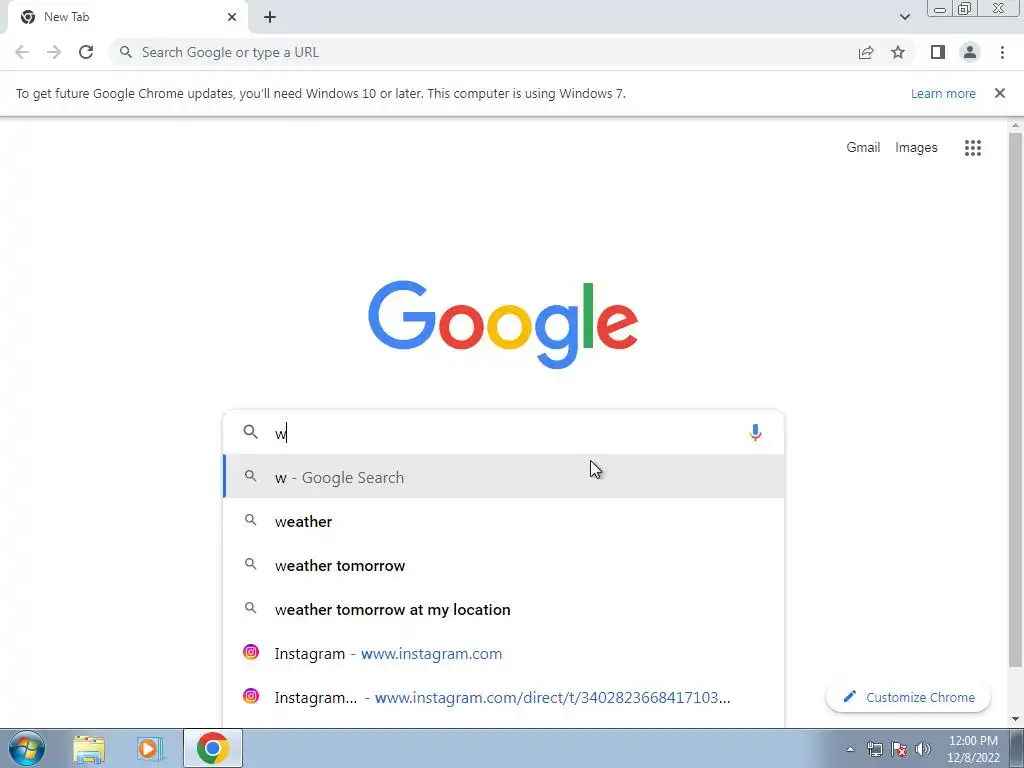This screenshot has height=768, width=1024.
Task: Open the taskbar clock showing 12:00 PM
Action: point(973,749)
